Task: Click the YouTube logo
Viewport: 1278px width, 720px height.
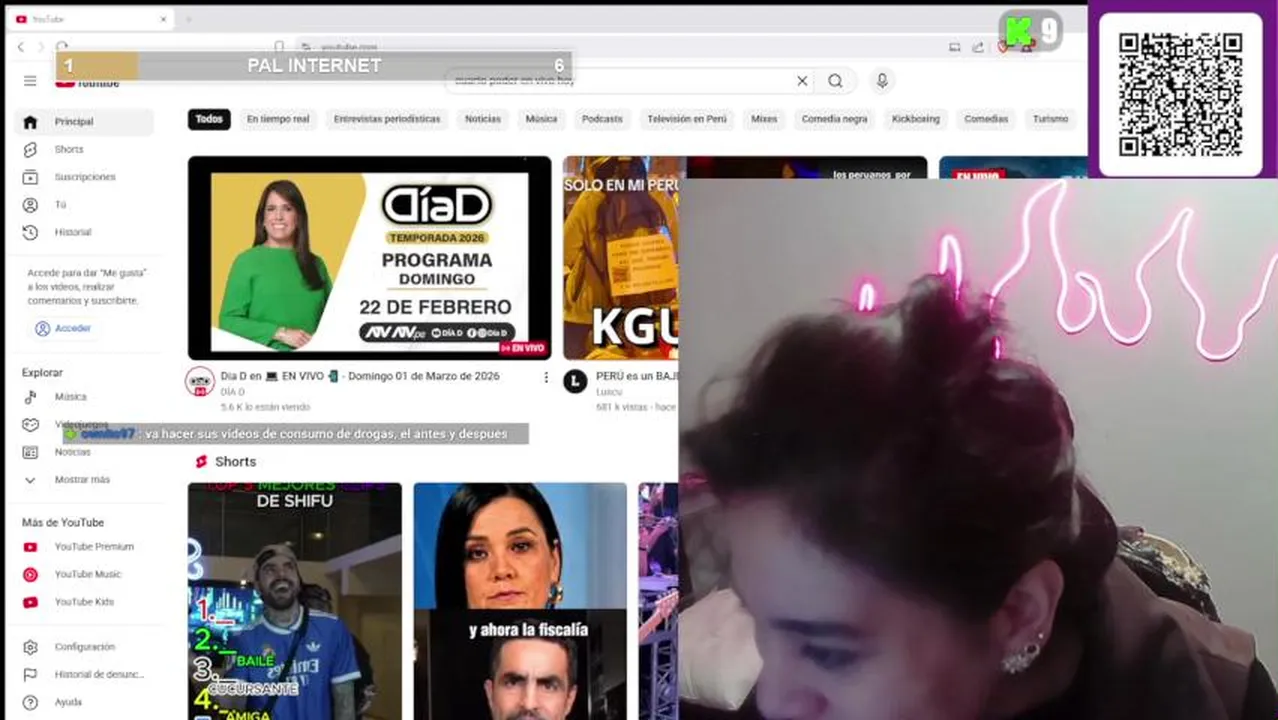Action: click(x=87, y=82)
